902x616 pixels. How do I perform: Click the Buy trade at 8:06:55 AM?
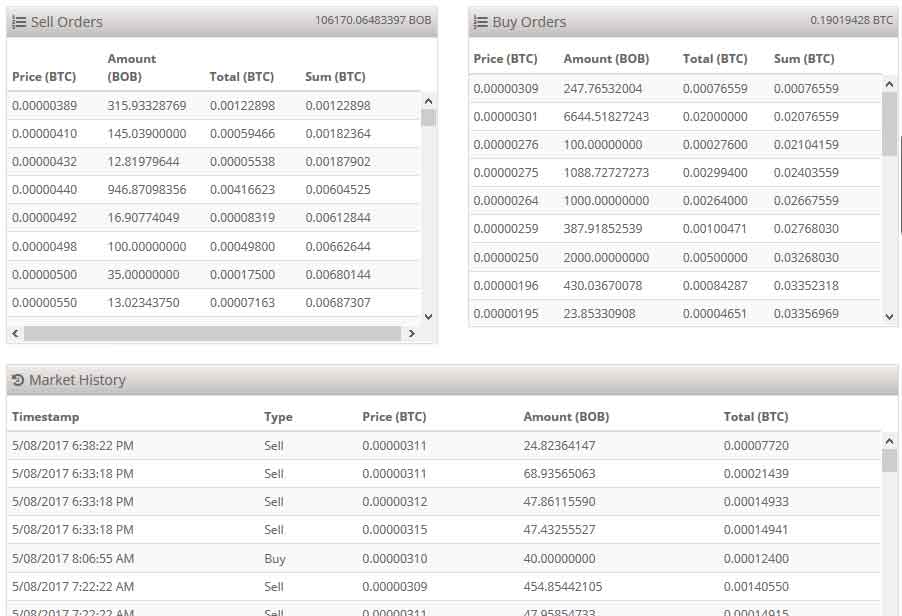pyautogui.click(x=444, y=558)
